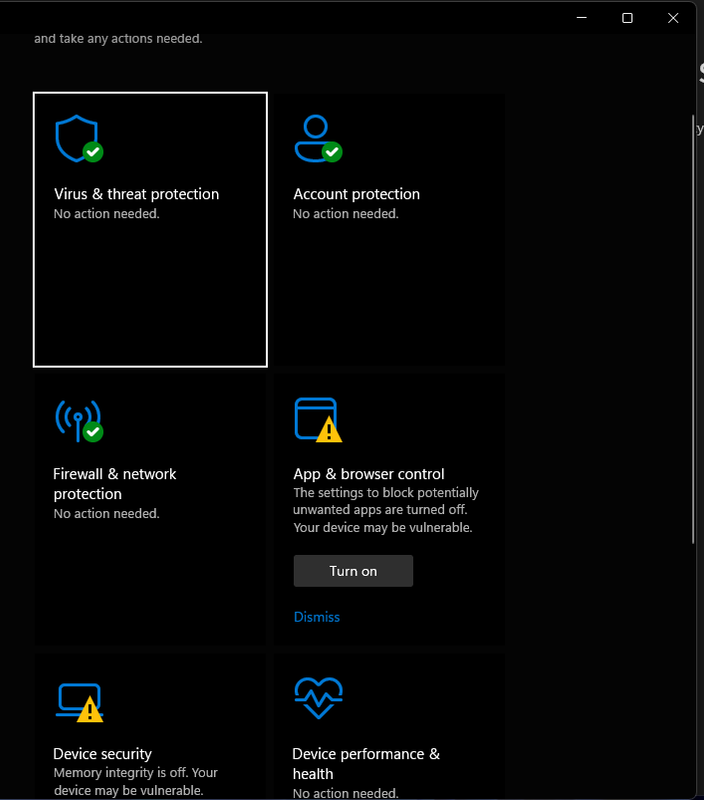
Task: Open Virus & threat protection title text
Action: click(136, 194)
